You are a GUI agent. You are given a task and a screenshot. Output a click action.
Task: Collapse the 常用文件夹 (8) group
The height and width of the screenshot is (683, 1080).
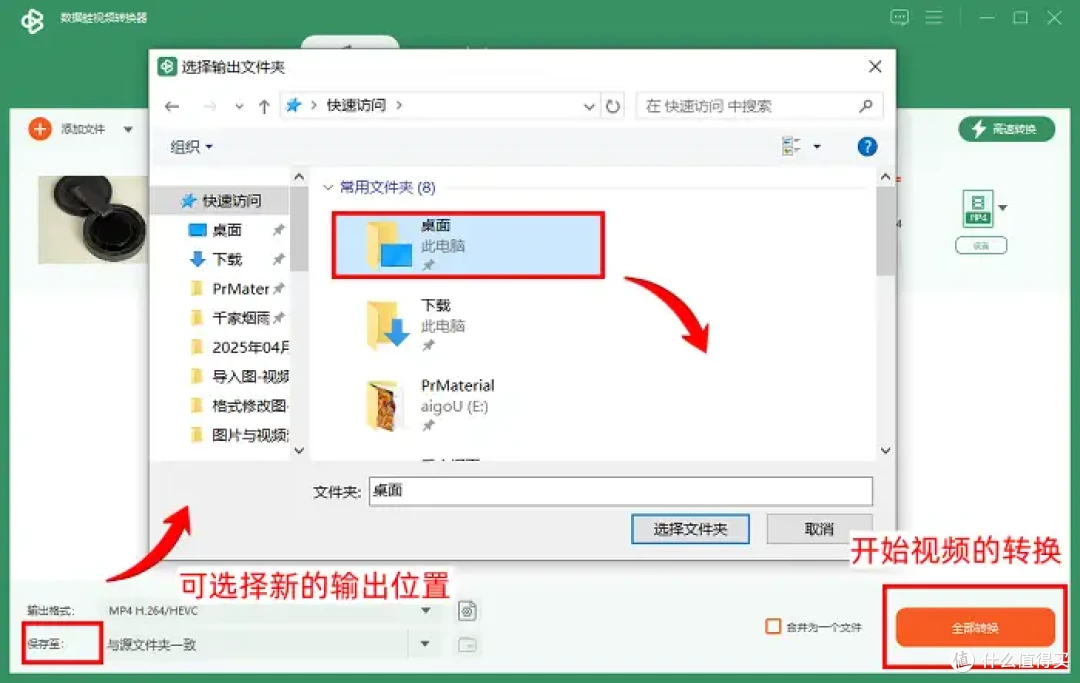(x=329, y=187)
